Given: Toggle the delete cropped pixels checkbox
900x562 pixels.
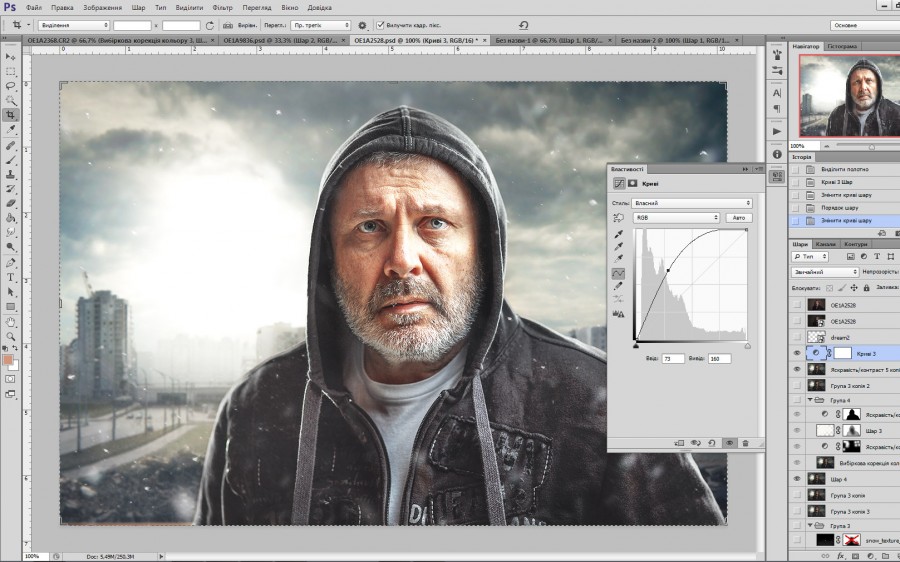Looking at the screenshot, I should pos(378,24).
